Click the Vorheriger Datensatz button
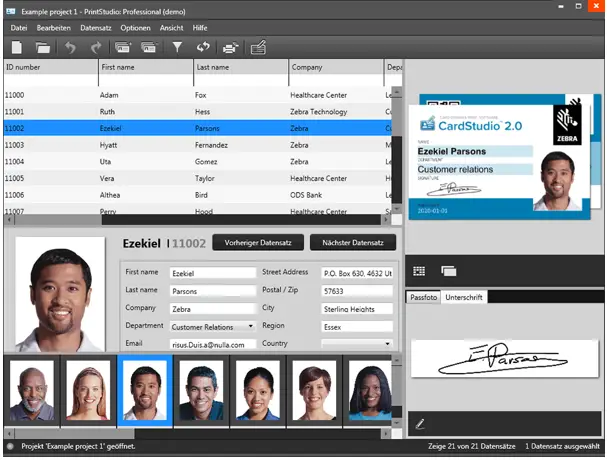 [258, 242]
